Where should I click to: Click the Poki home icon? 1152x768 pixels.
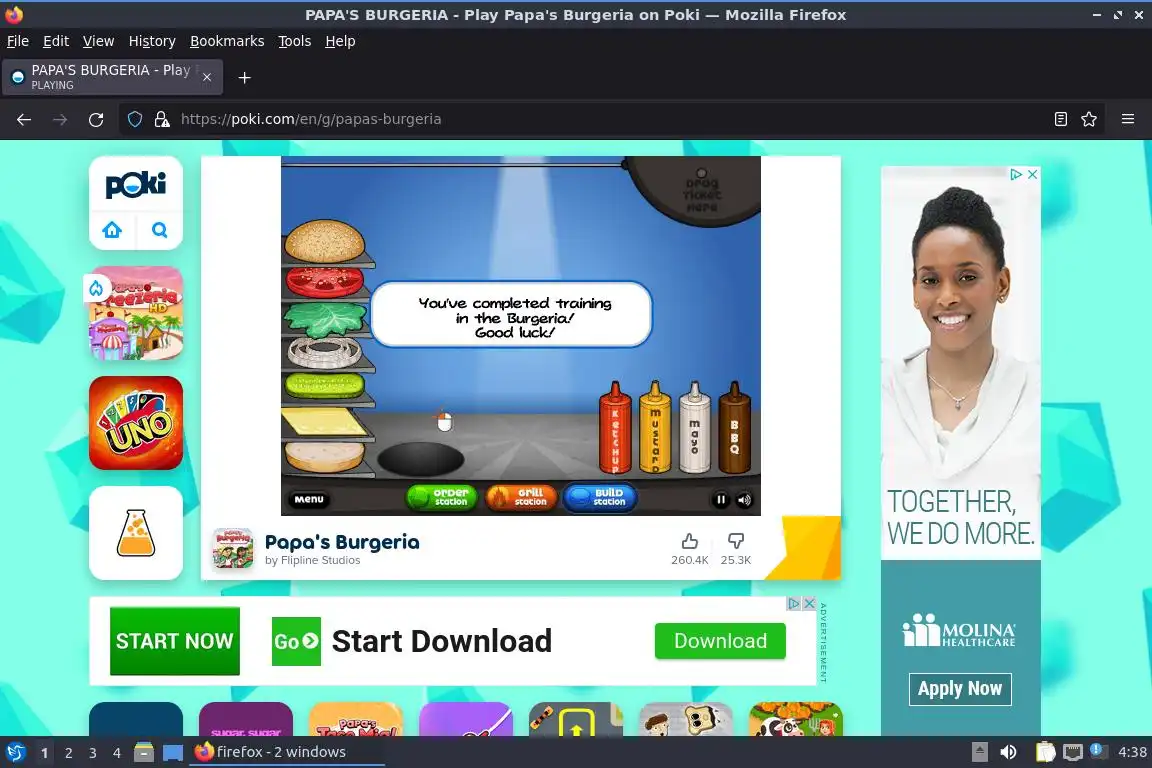(112, 230)
